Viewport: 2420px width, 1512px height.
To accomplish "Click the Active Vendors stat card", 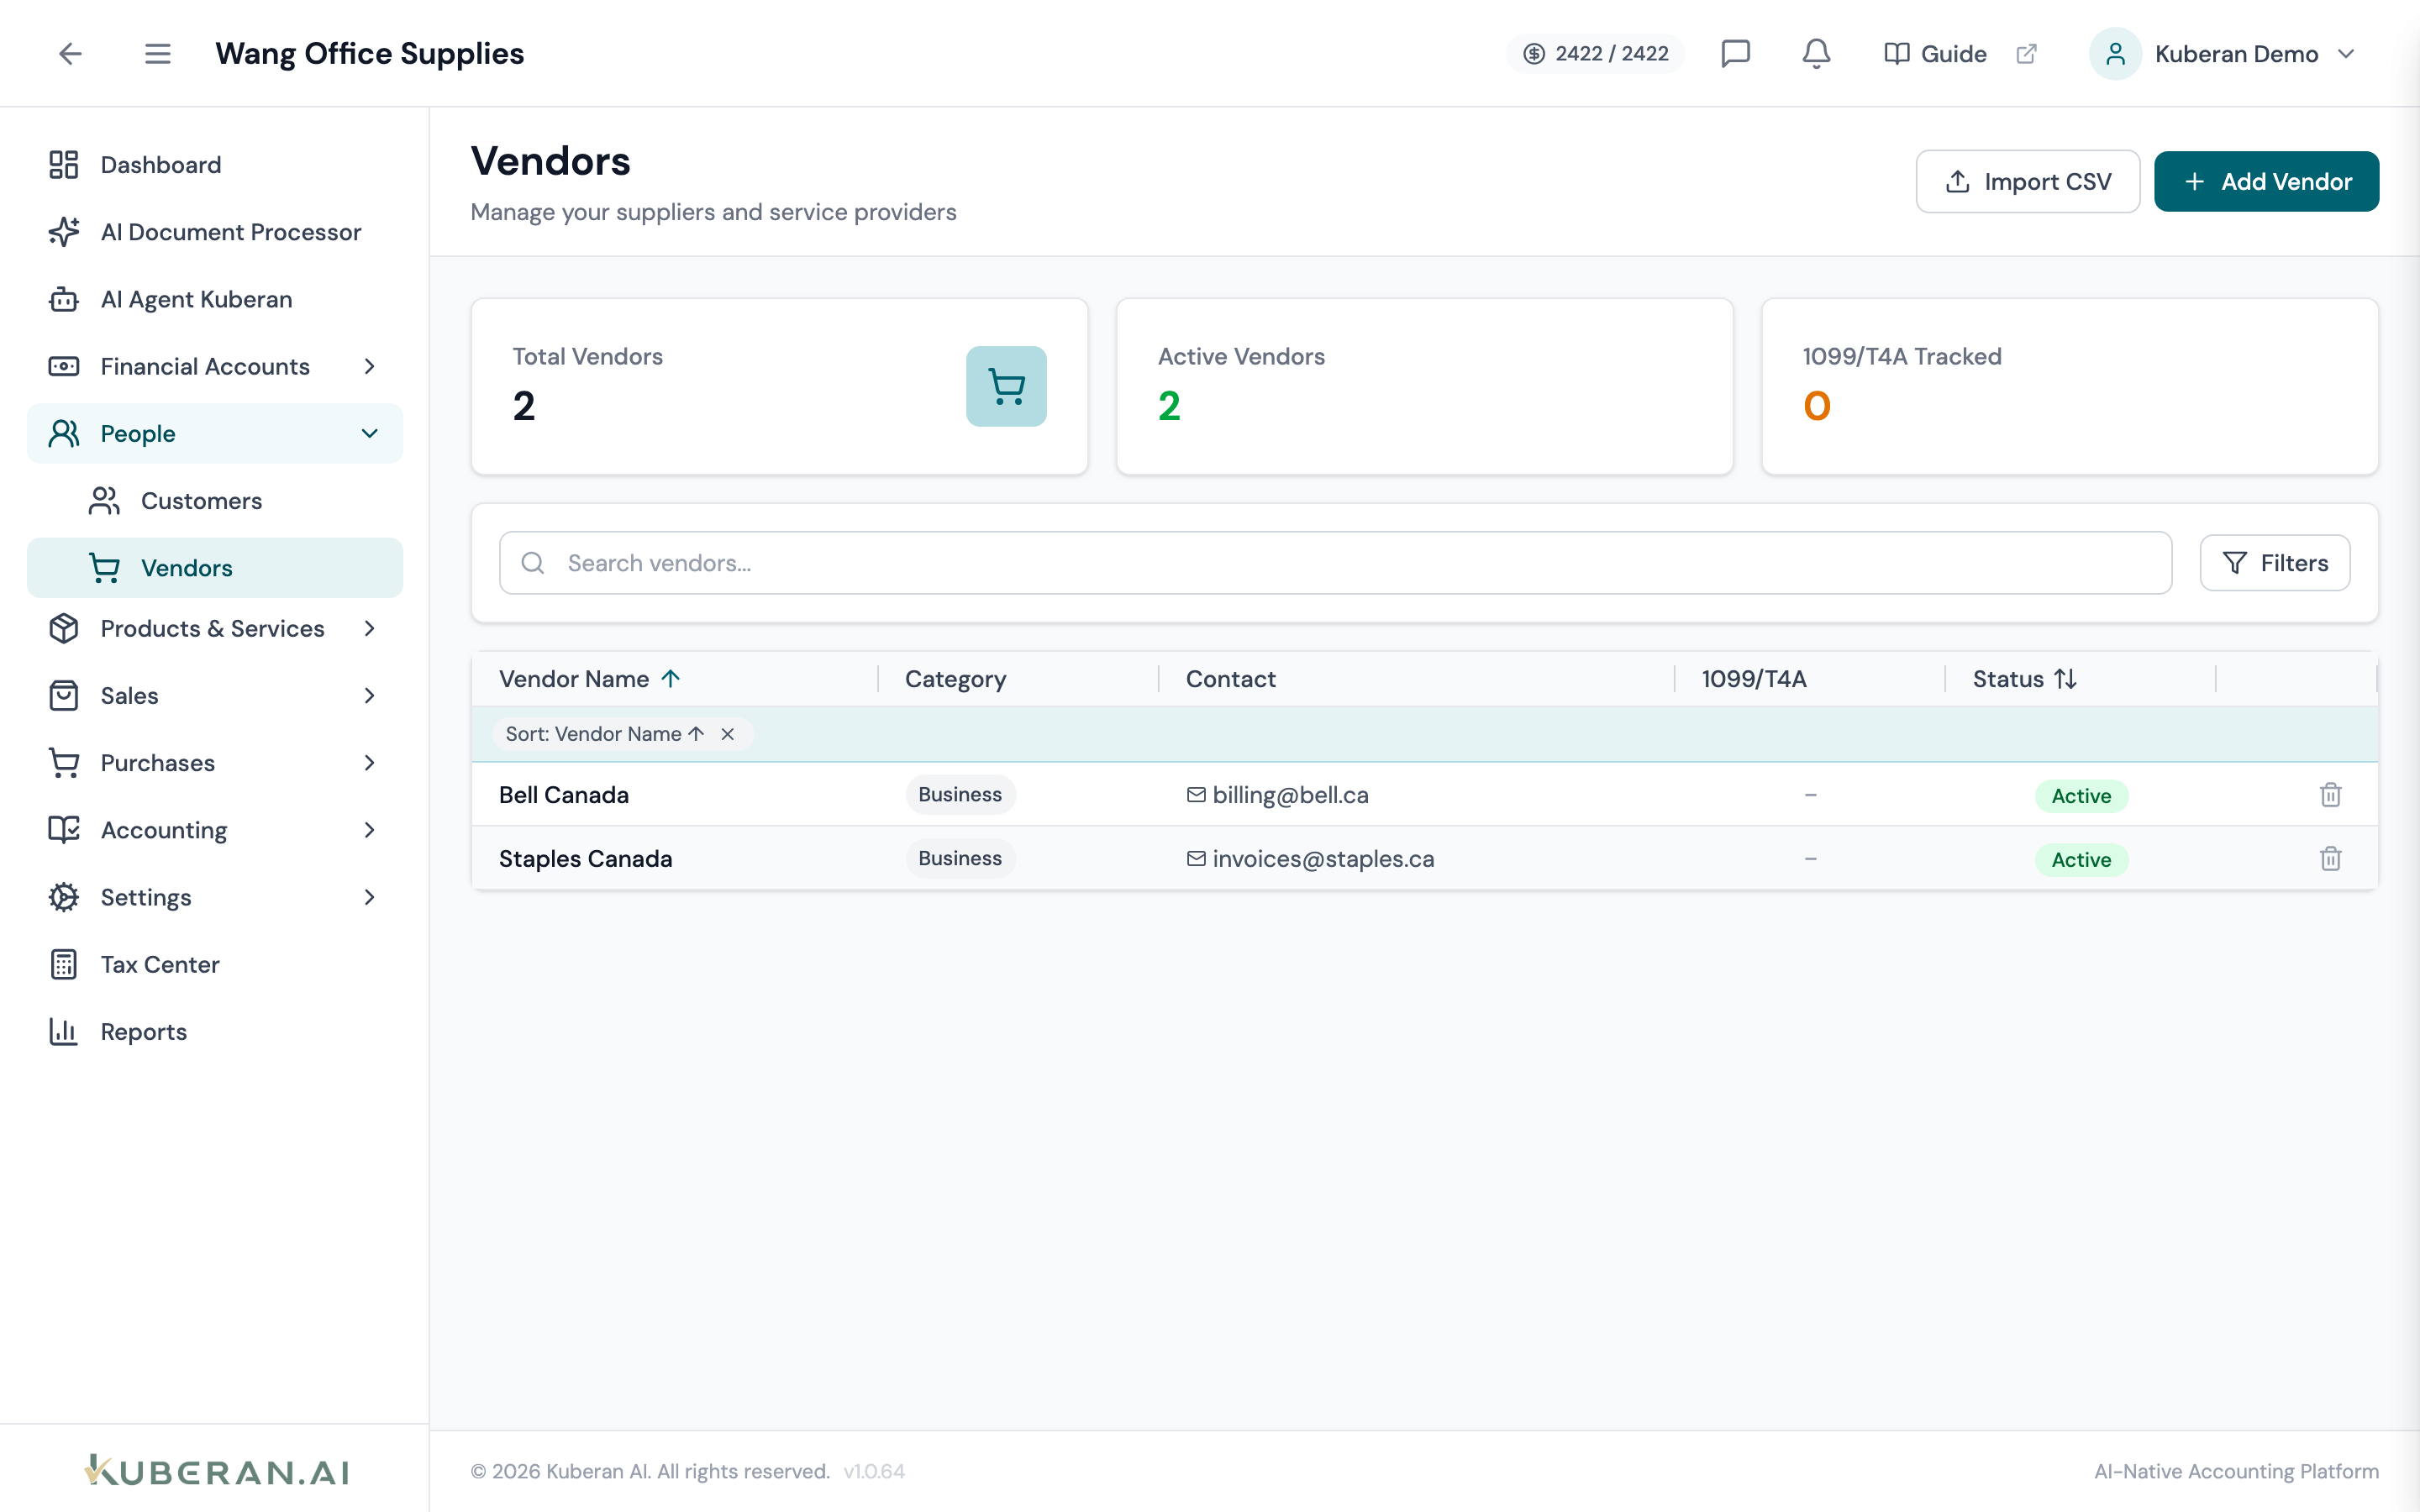I will click(x=1424, y=386).
